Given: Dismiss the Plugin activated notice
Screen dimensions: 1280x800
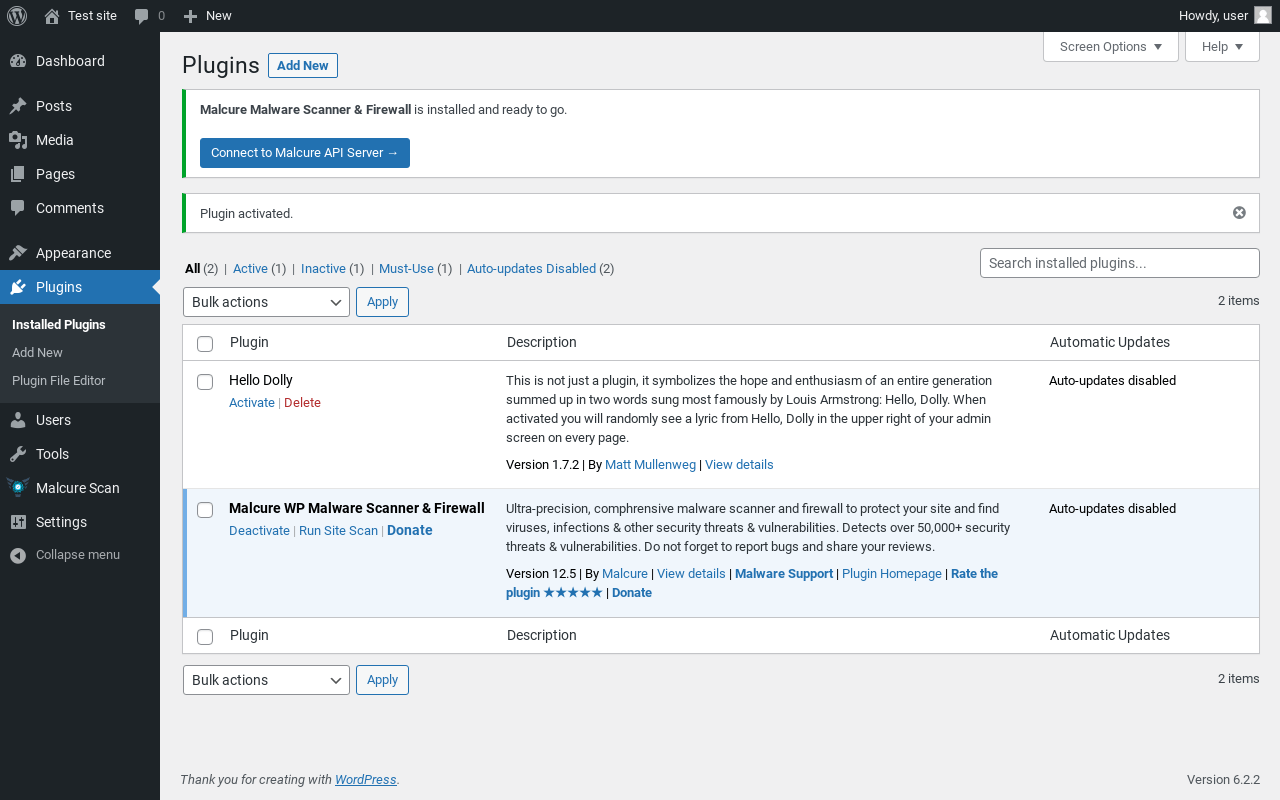Looking at the screenshot, I should (x=1239, y=213).
